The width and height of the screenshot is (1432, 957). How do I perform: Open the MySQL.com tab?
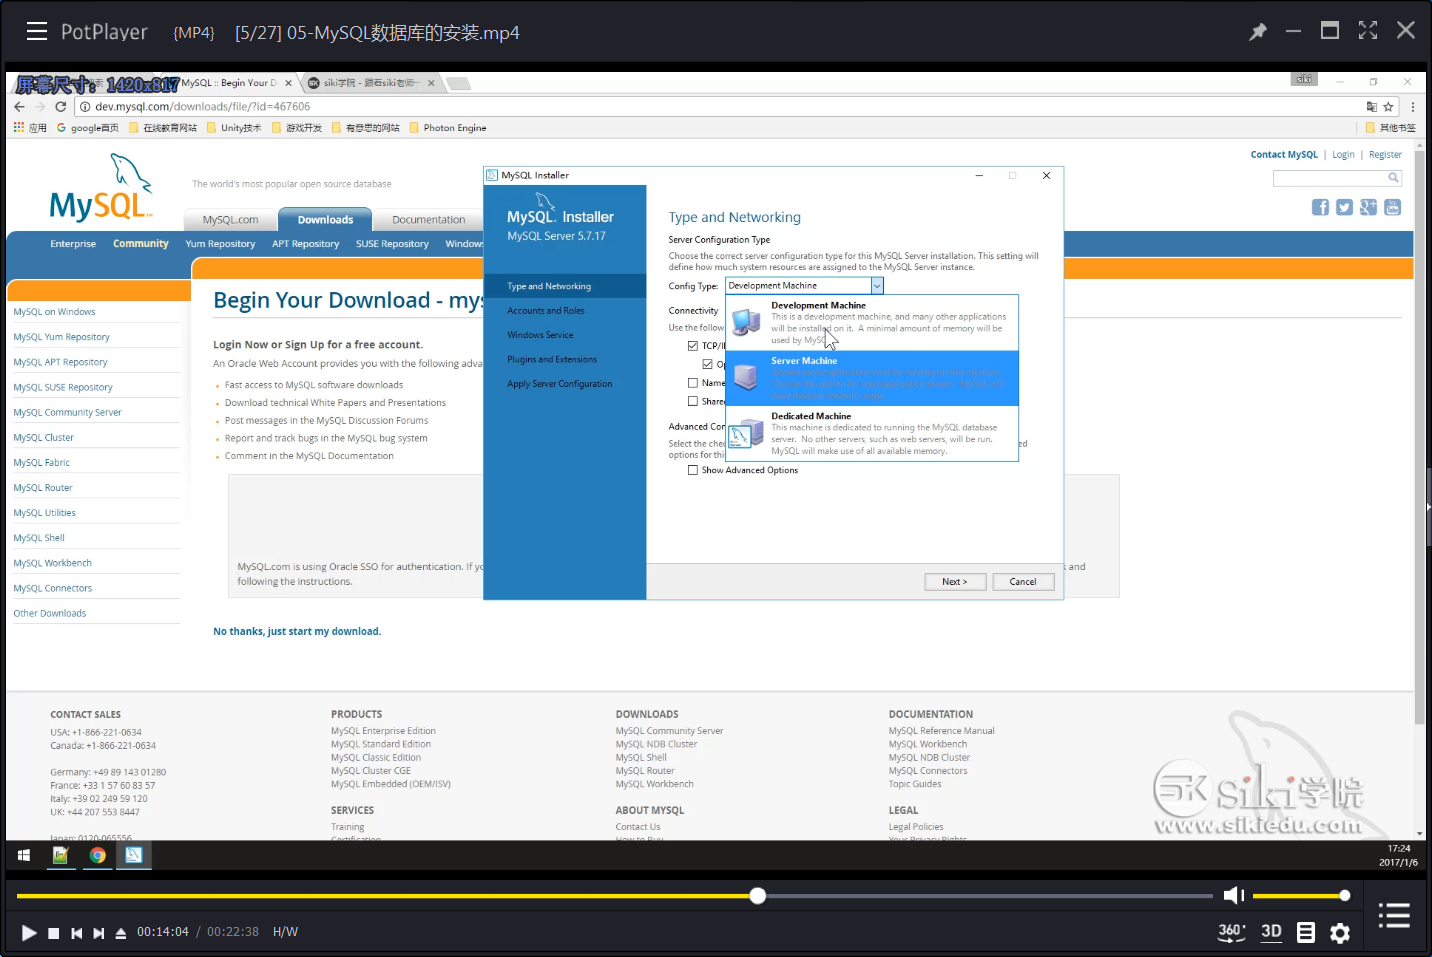(230, 220)
